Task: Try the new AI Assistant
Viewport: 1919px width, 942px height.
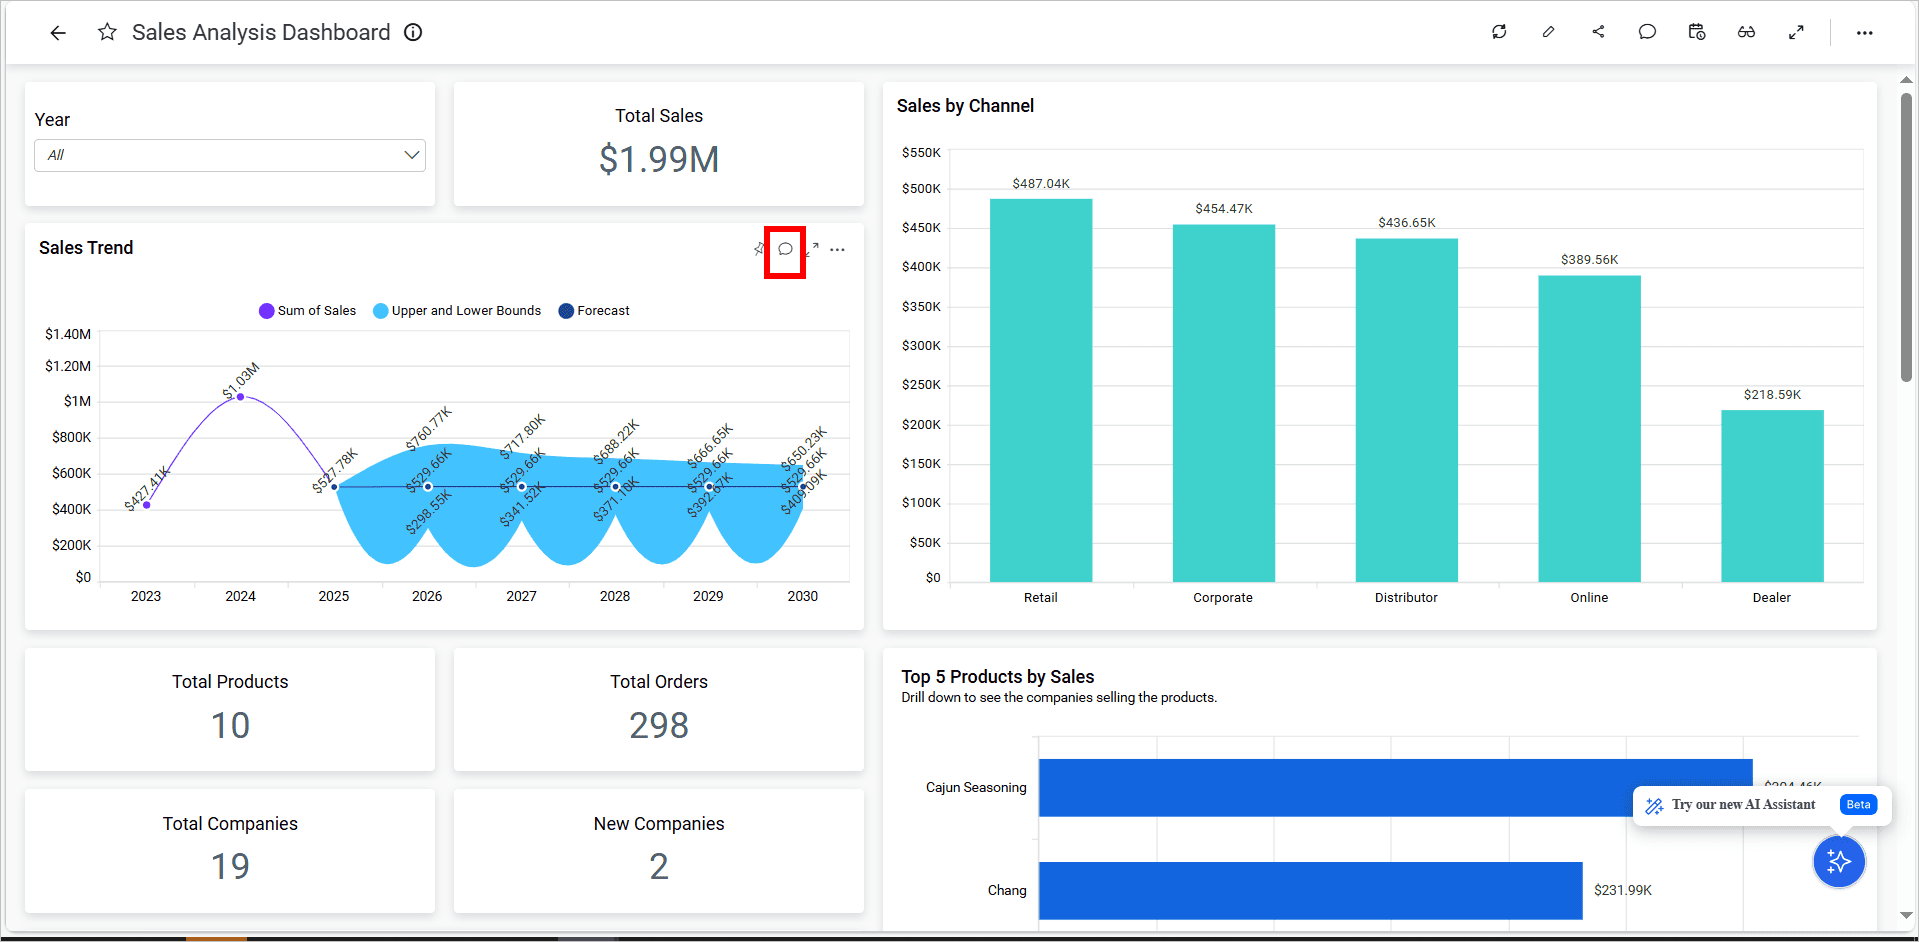Action: coord(1839,861)
